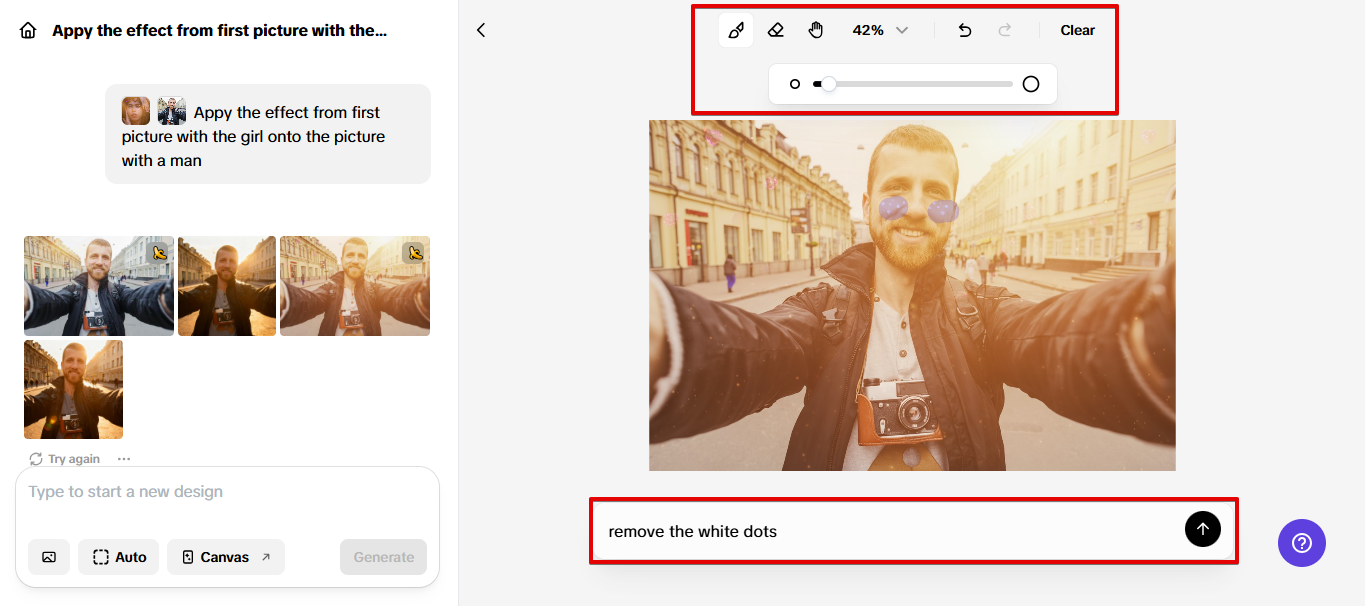Select the Eraser tool
The image size is (1365, 606).
(x=775, y=30)
